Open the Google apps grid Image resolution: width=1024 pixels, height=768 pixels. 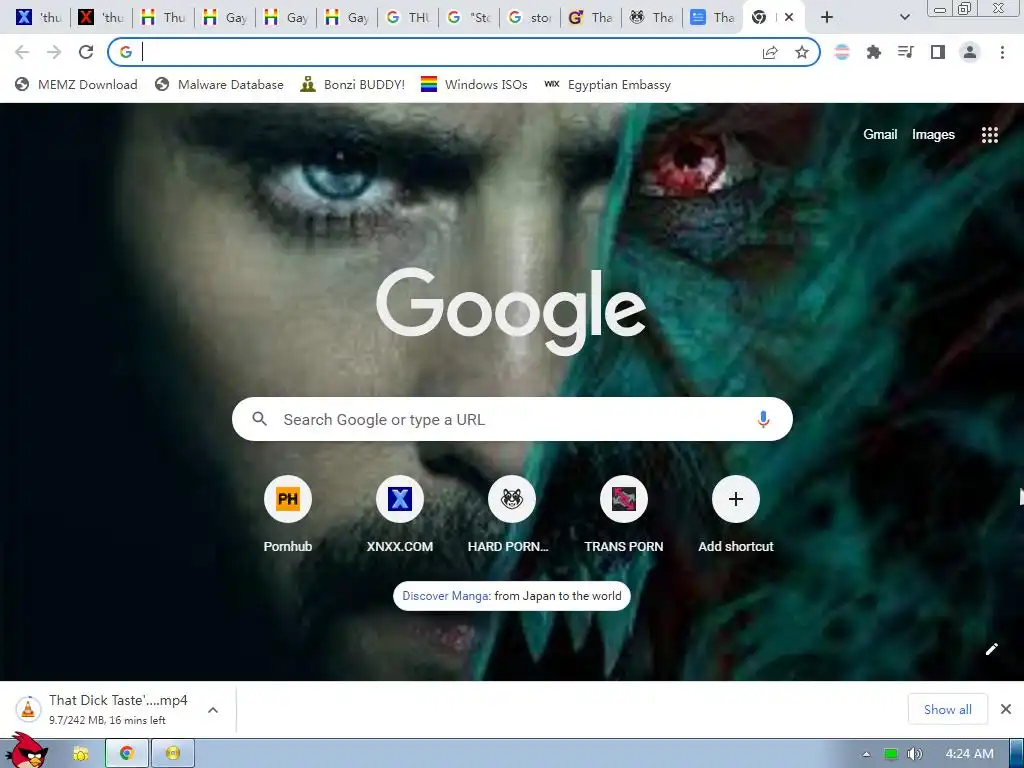[989, 135]
